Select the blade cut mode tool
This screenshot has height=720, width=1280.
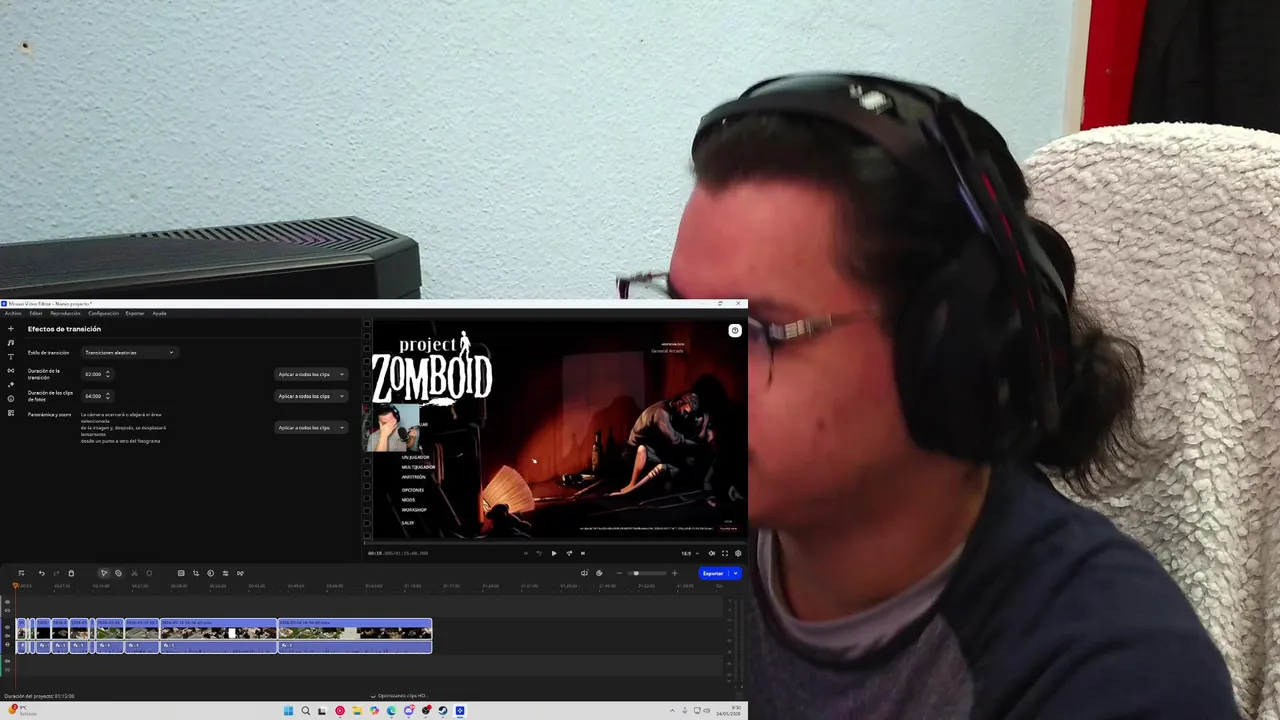pos(118,573)
